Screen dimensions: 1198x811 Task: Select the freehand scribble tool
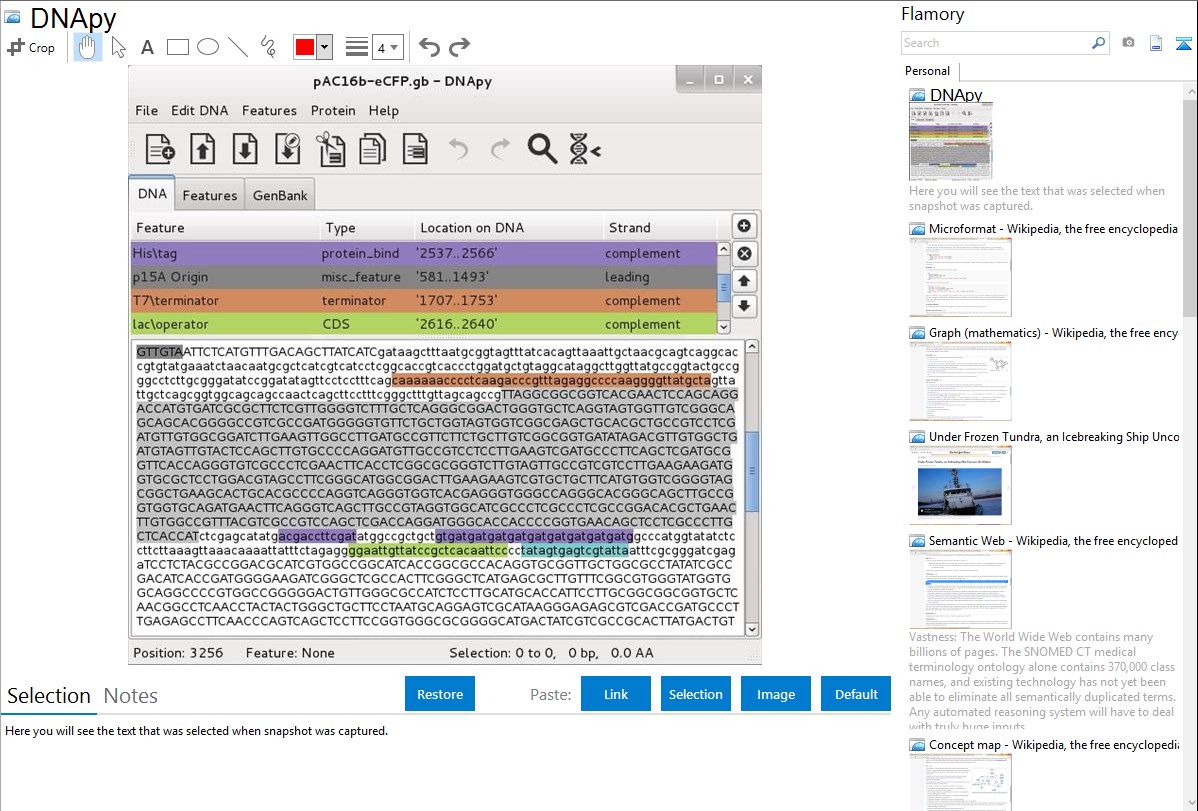[268, 47]
